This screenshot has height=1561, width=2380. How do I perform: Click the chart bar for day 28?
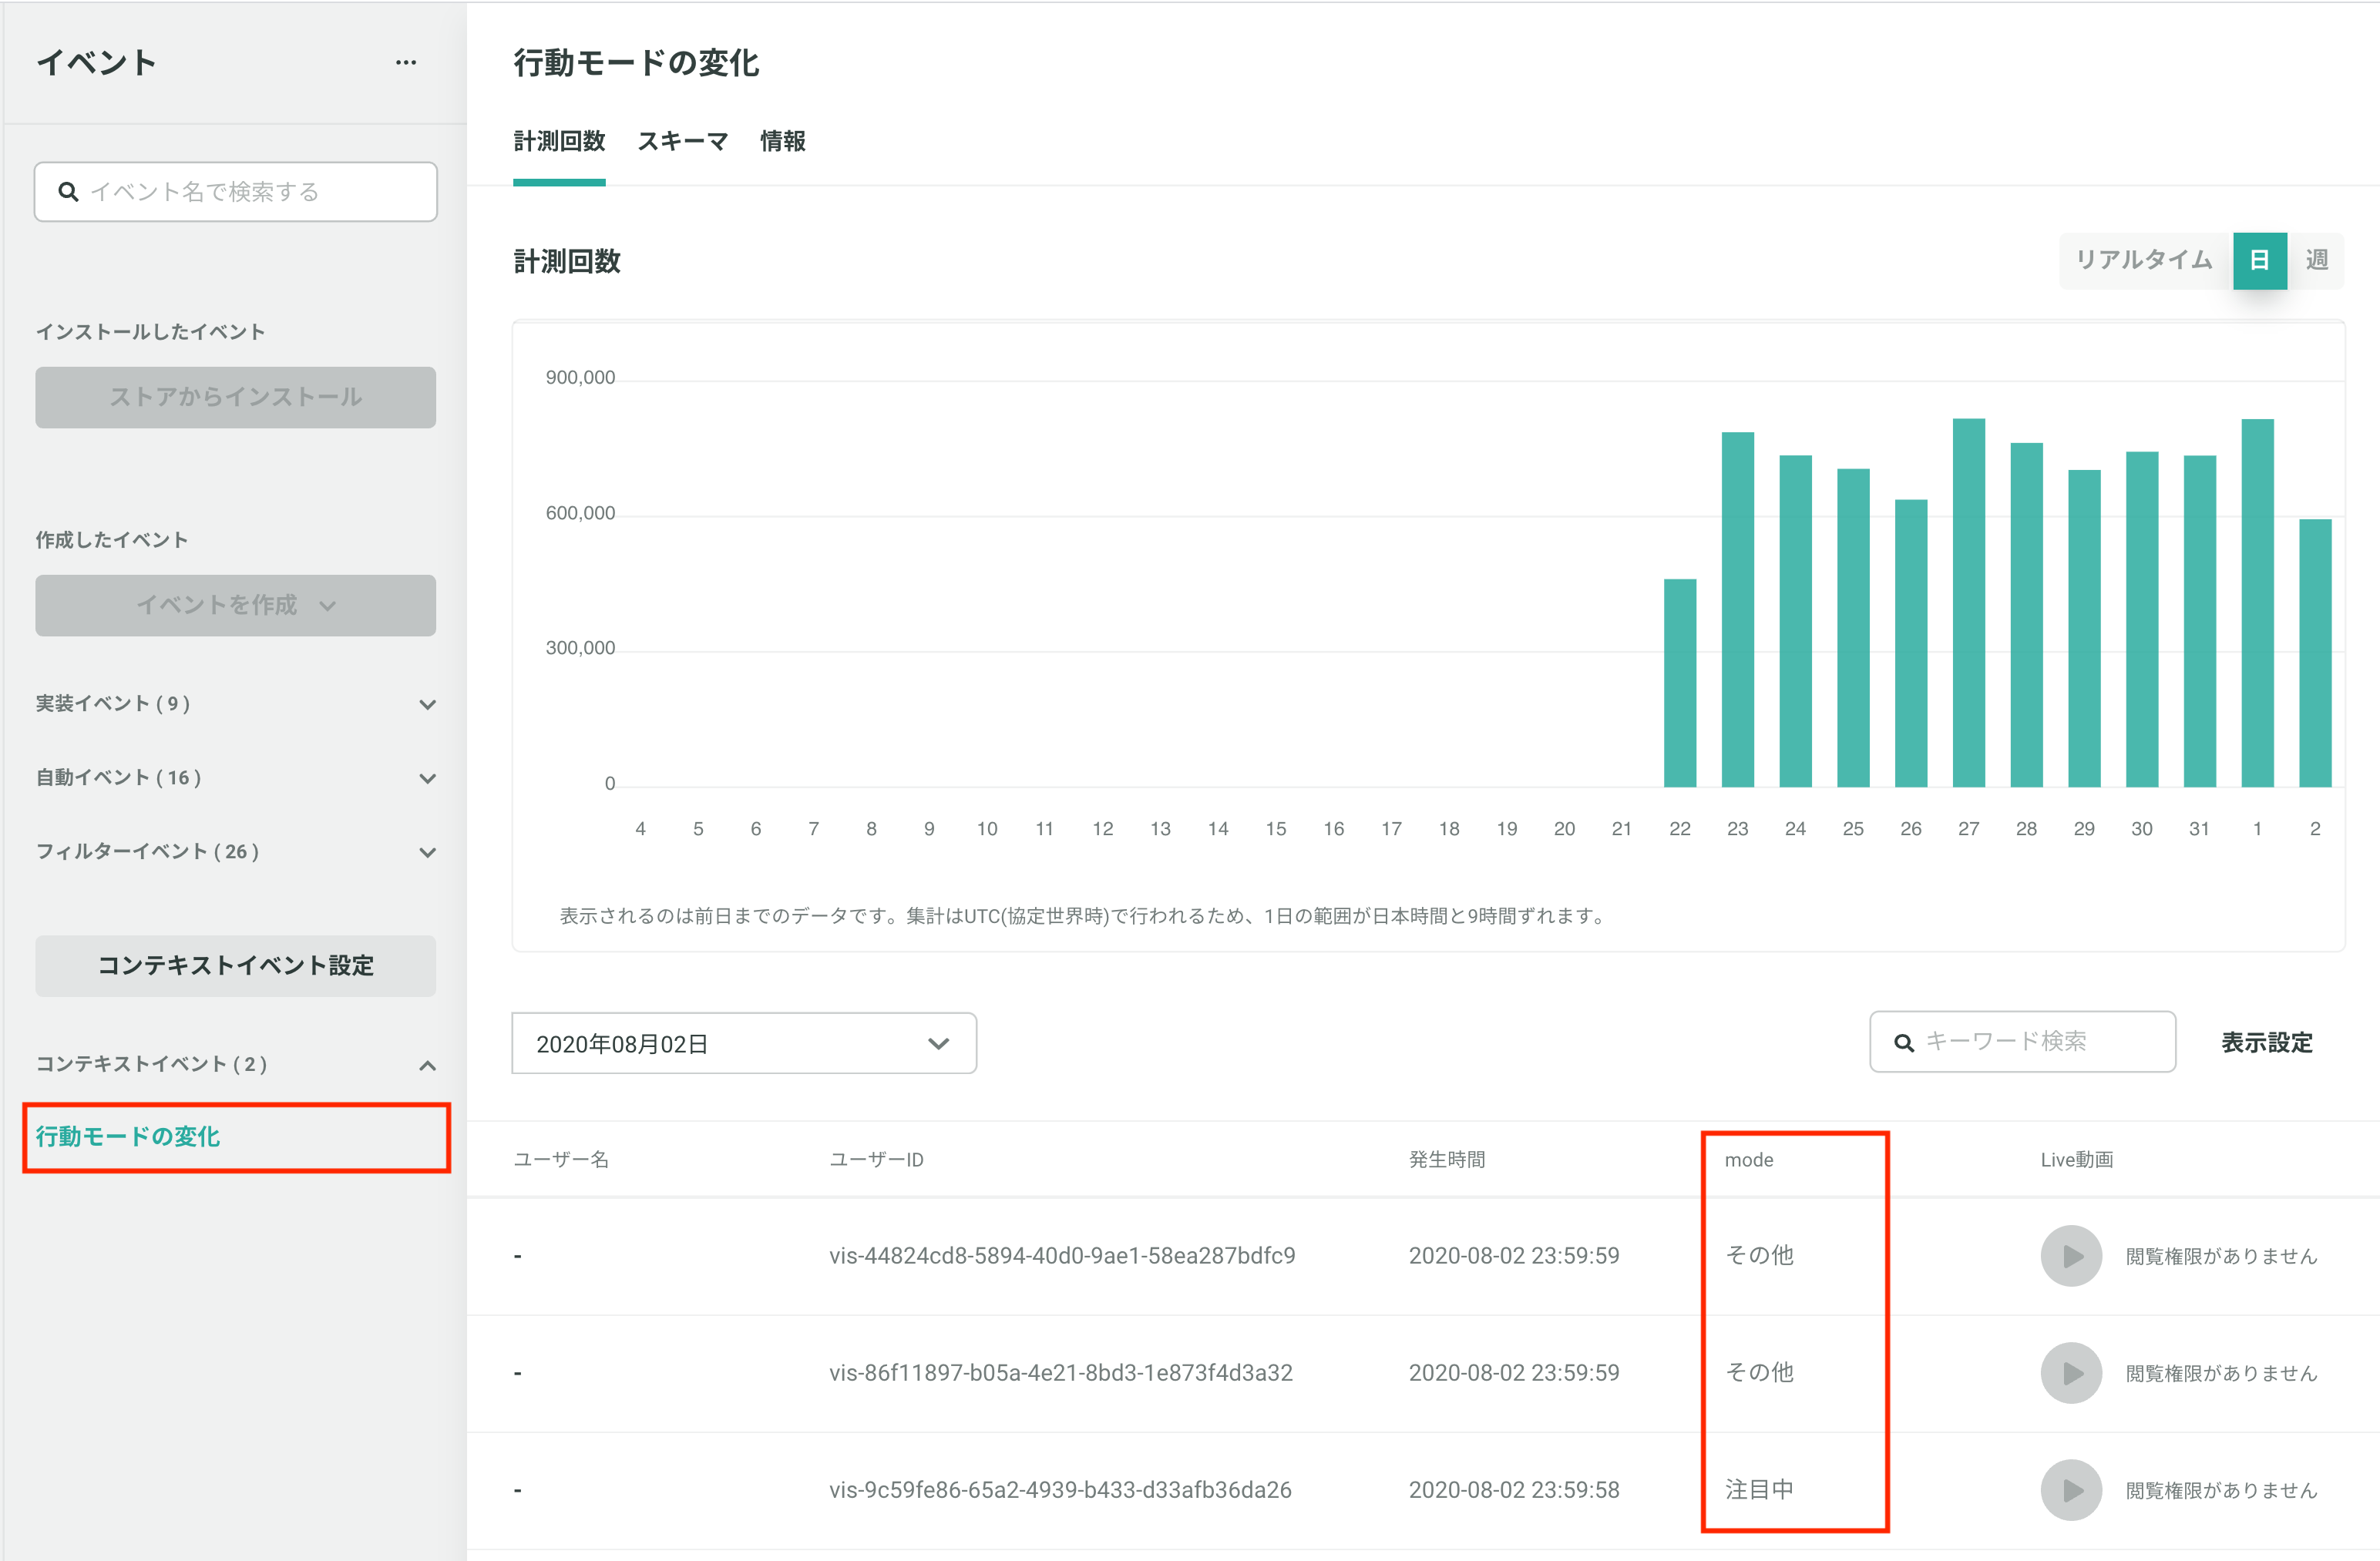coord(2027,615)
